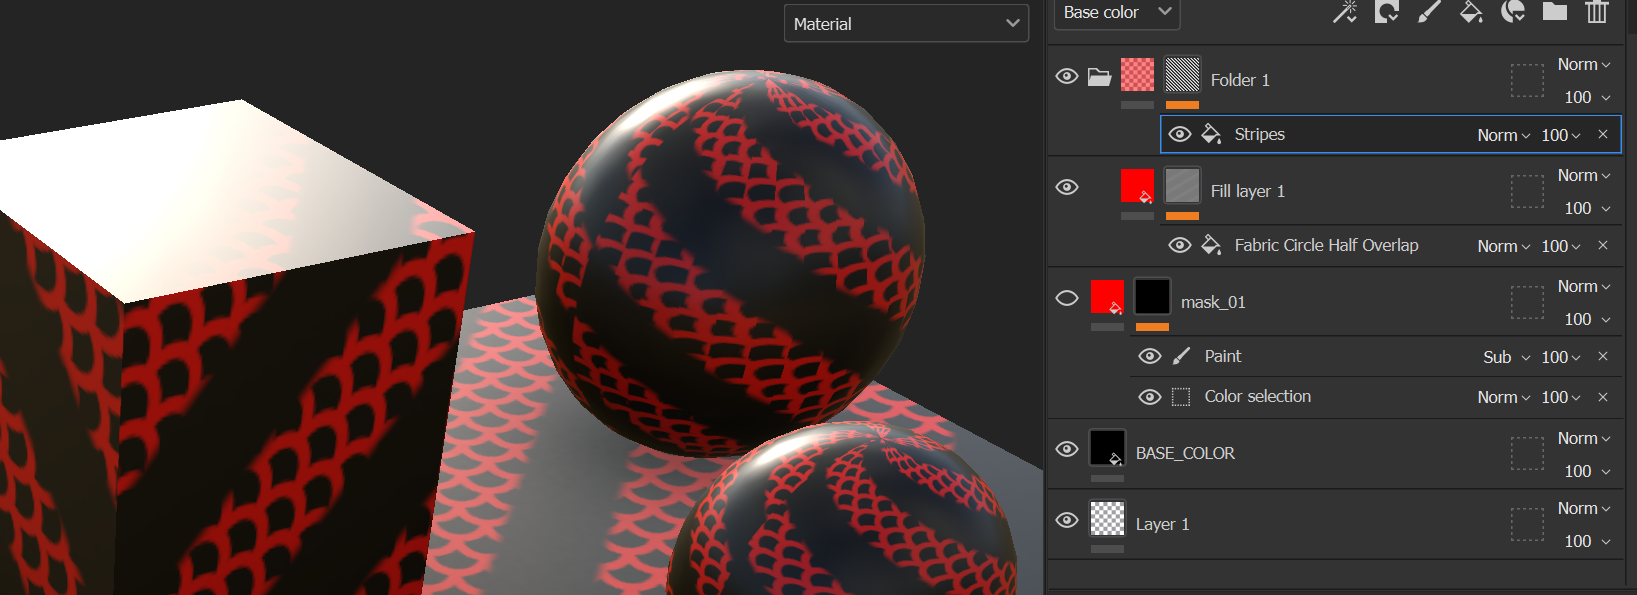This screenshot has height=595, width=1637.
Task: Click the black color swatch of BASE_COLOR
Action: 1107,448
